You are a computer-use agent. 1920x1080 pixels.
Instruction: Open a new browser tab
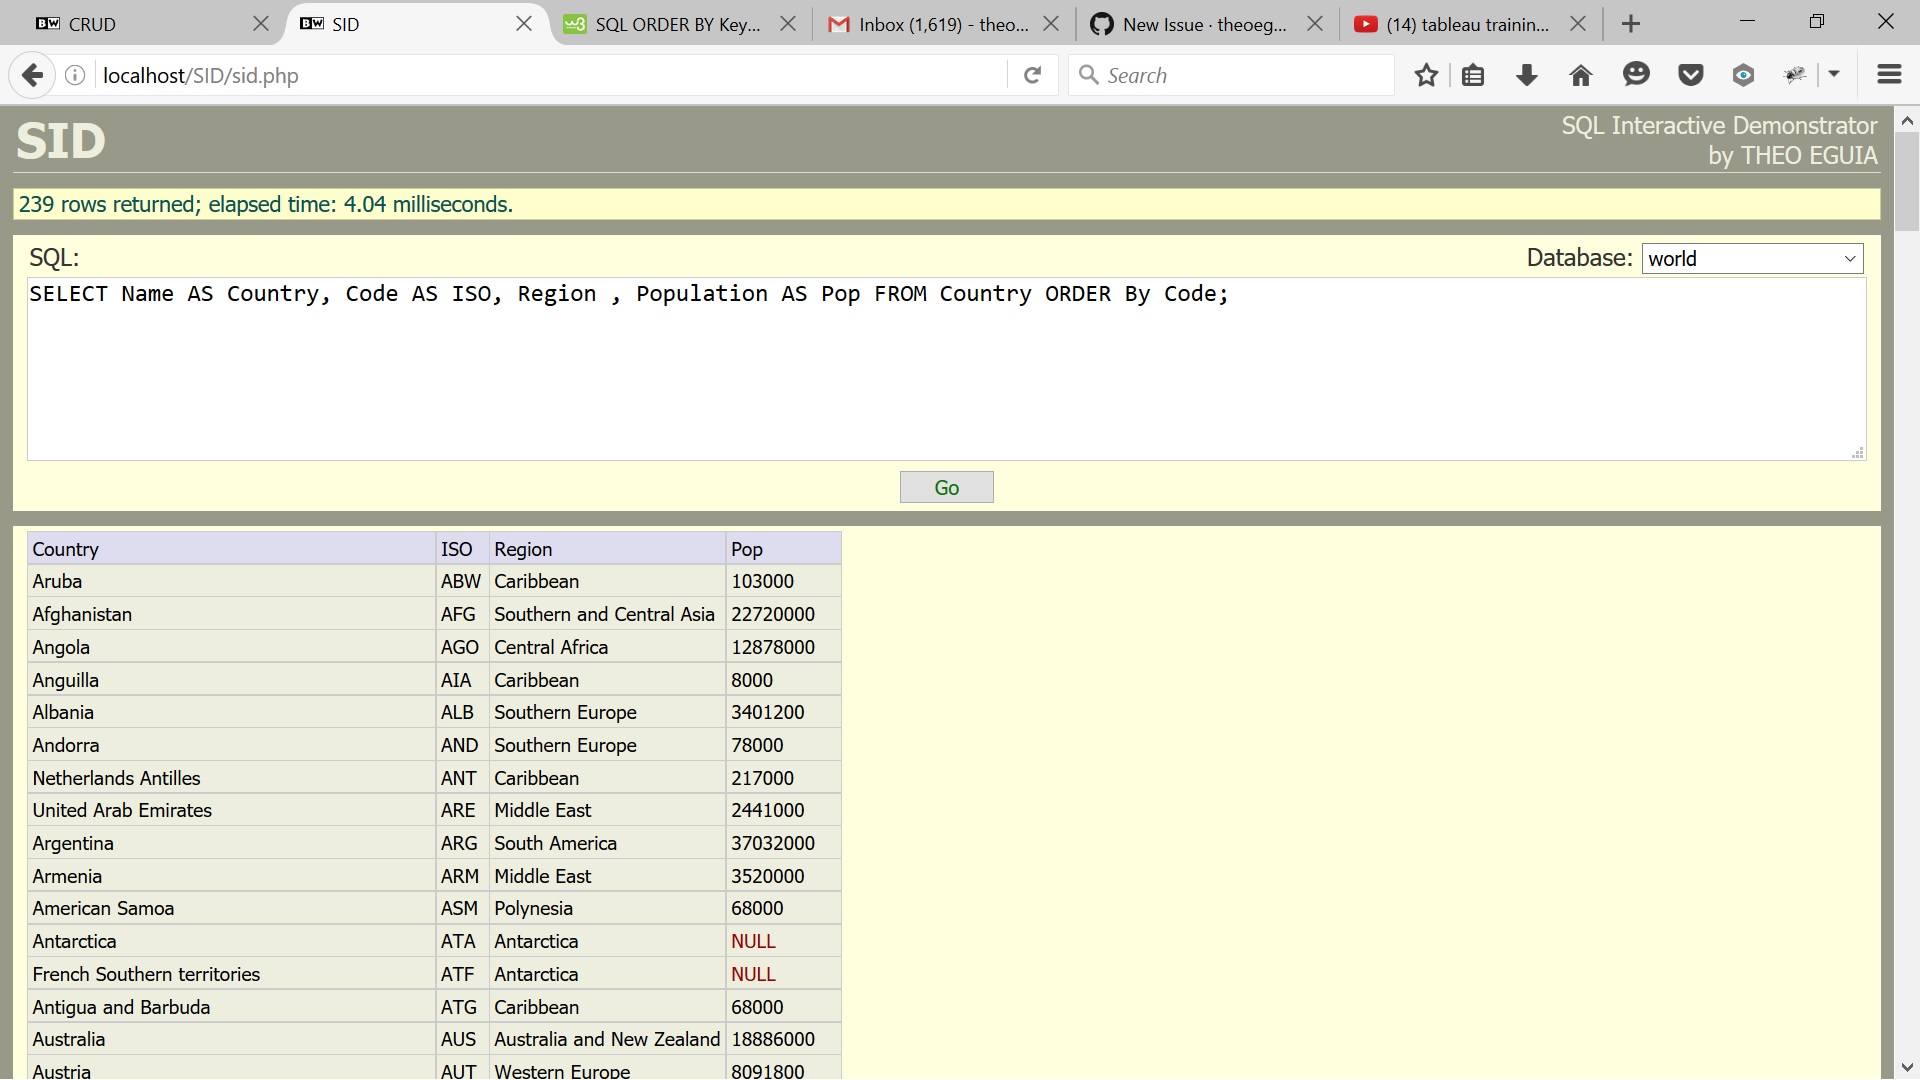point(1630,23)
